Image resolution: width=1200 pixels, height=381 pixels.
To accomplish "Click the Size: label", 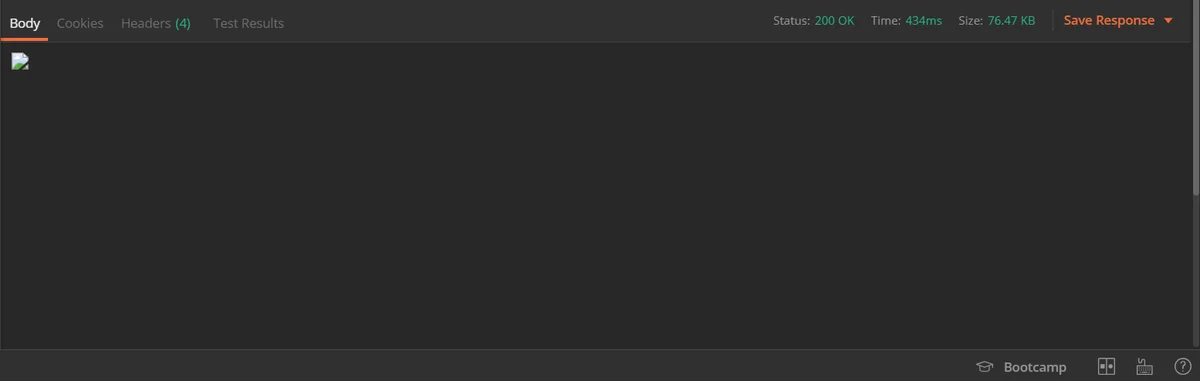I will pyautogui.click(x=971, y=20).
